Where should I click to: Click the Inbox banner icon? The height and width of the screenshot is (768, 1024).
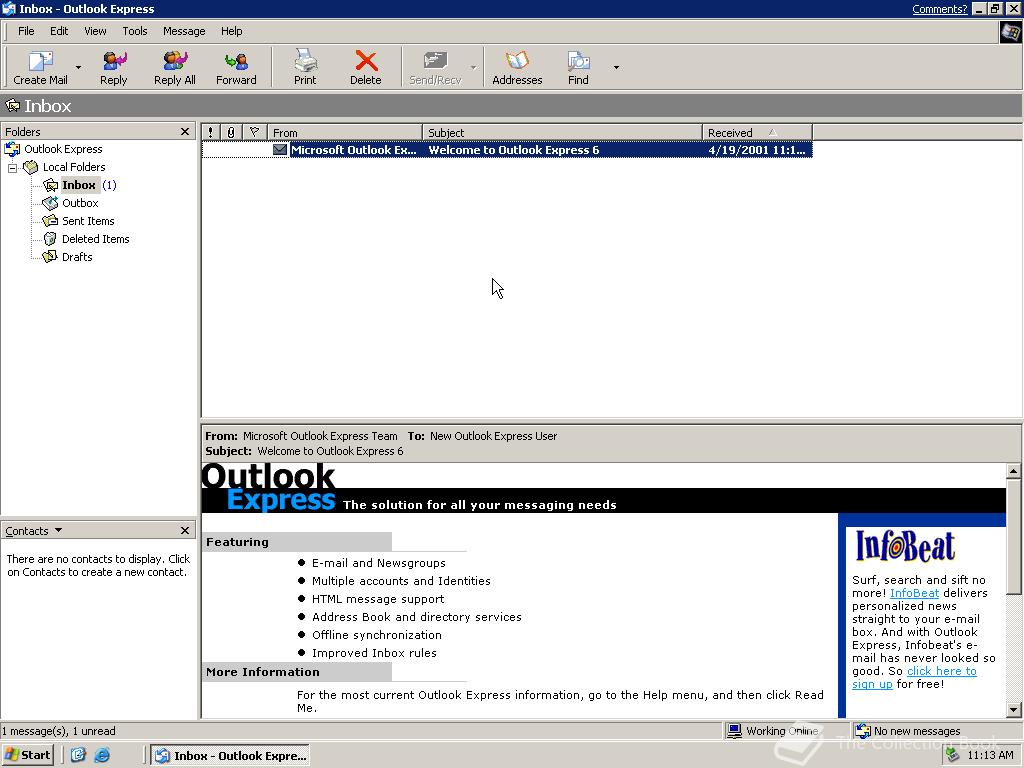[x=12, y=105]
